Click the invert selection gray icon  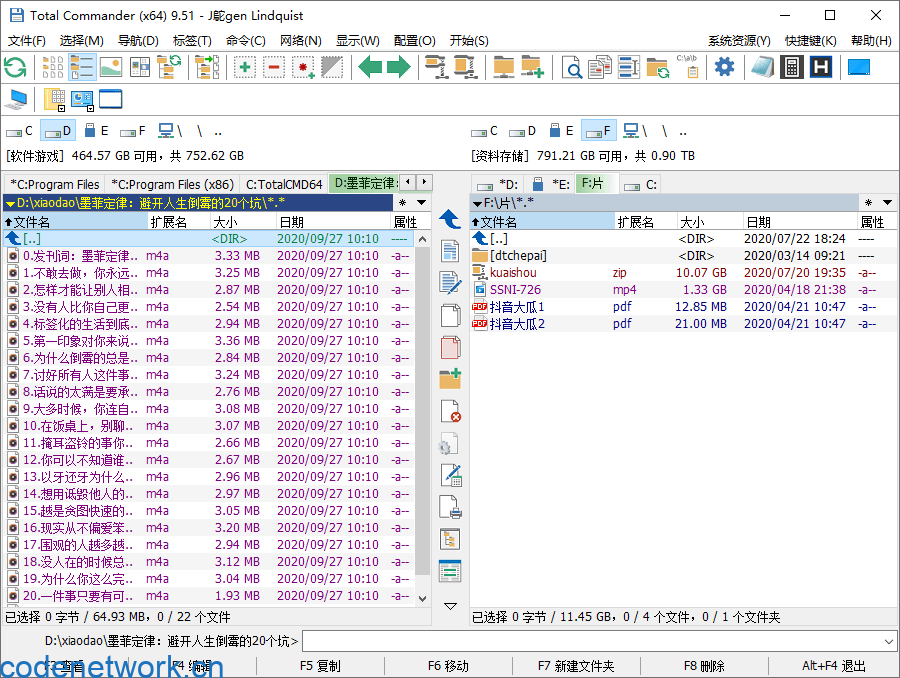coord(332,67)
